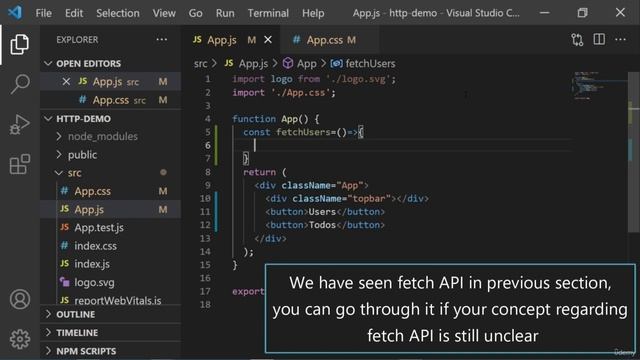Viewport: 640px width, 360px height.
Task: Open the Help menu
Action: pyautogui.click(x=313, y=13)
